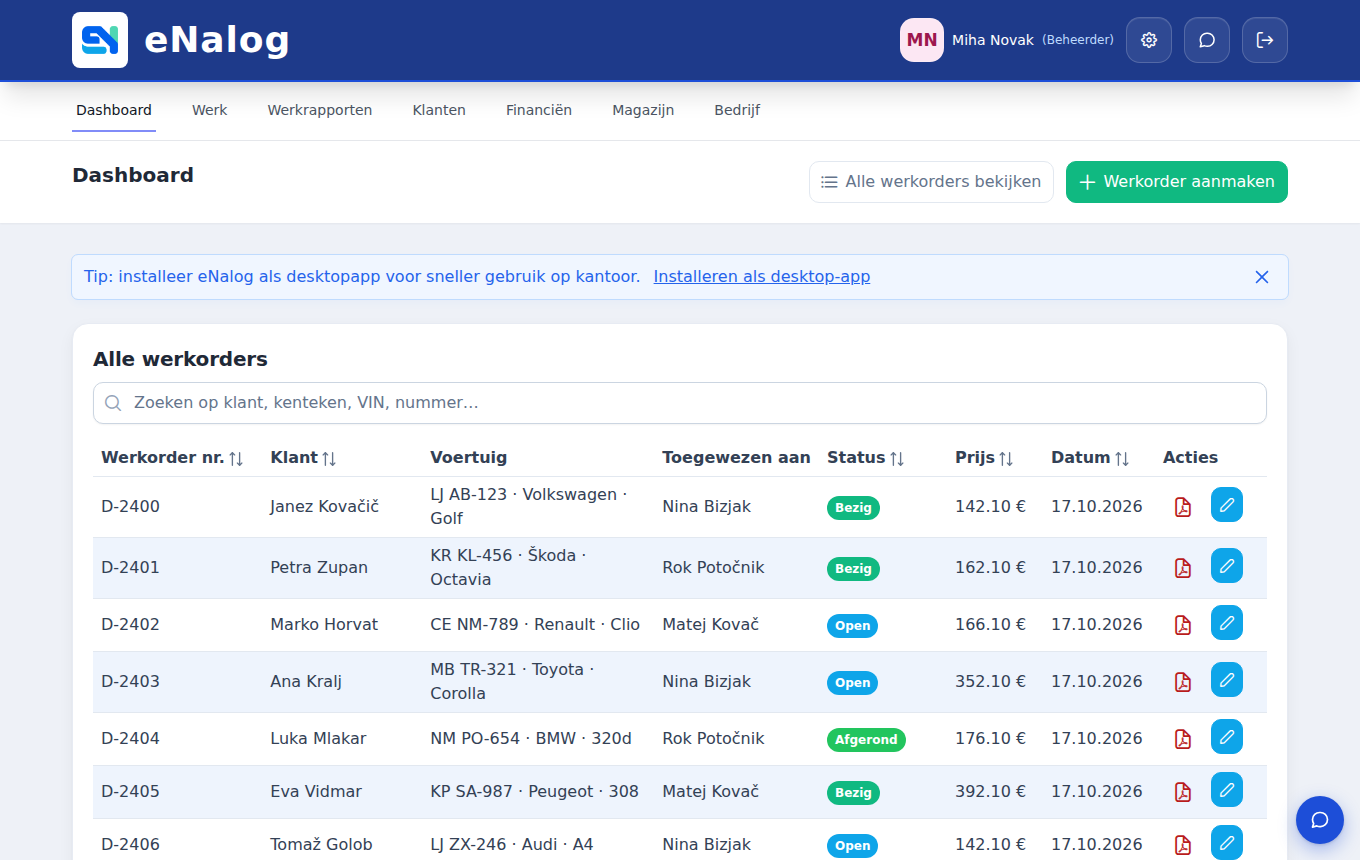This screenshot has width=1360, height=860.
Task: Open PDF for work order D-2405
Action: (x=1183, y=792)
